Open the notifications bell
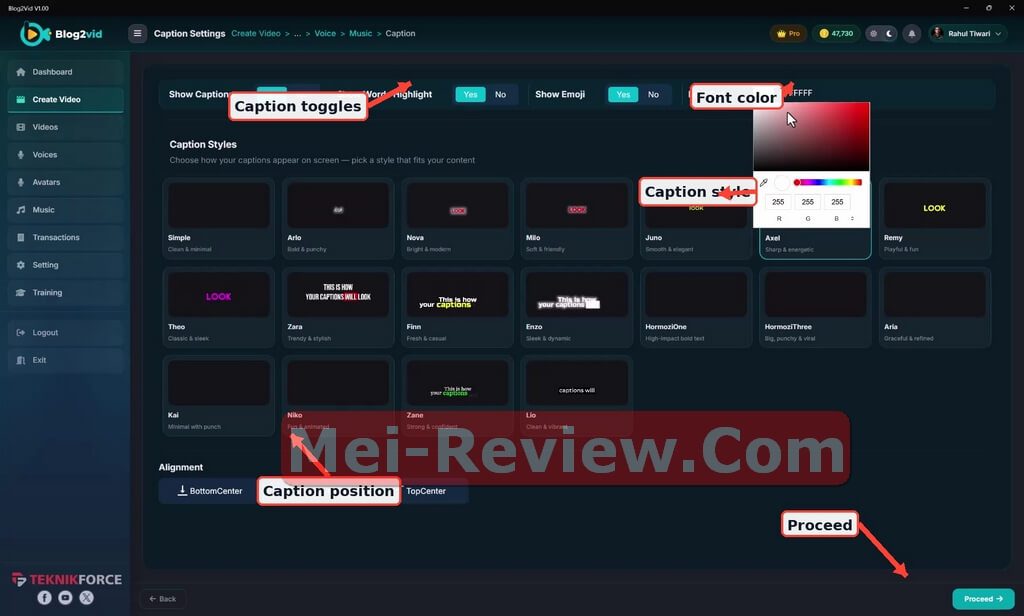The height and width of the screenshot is (616, 1024). pyautogui.click(x=912, y=33)
